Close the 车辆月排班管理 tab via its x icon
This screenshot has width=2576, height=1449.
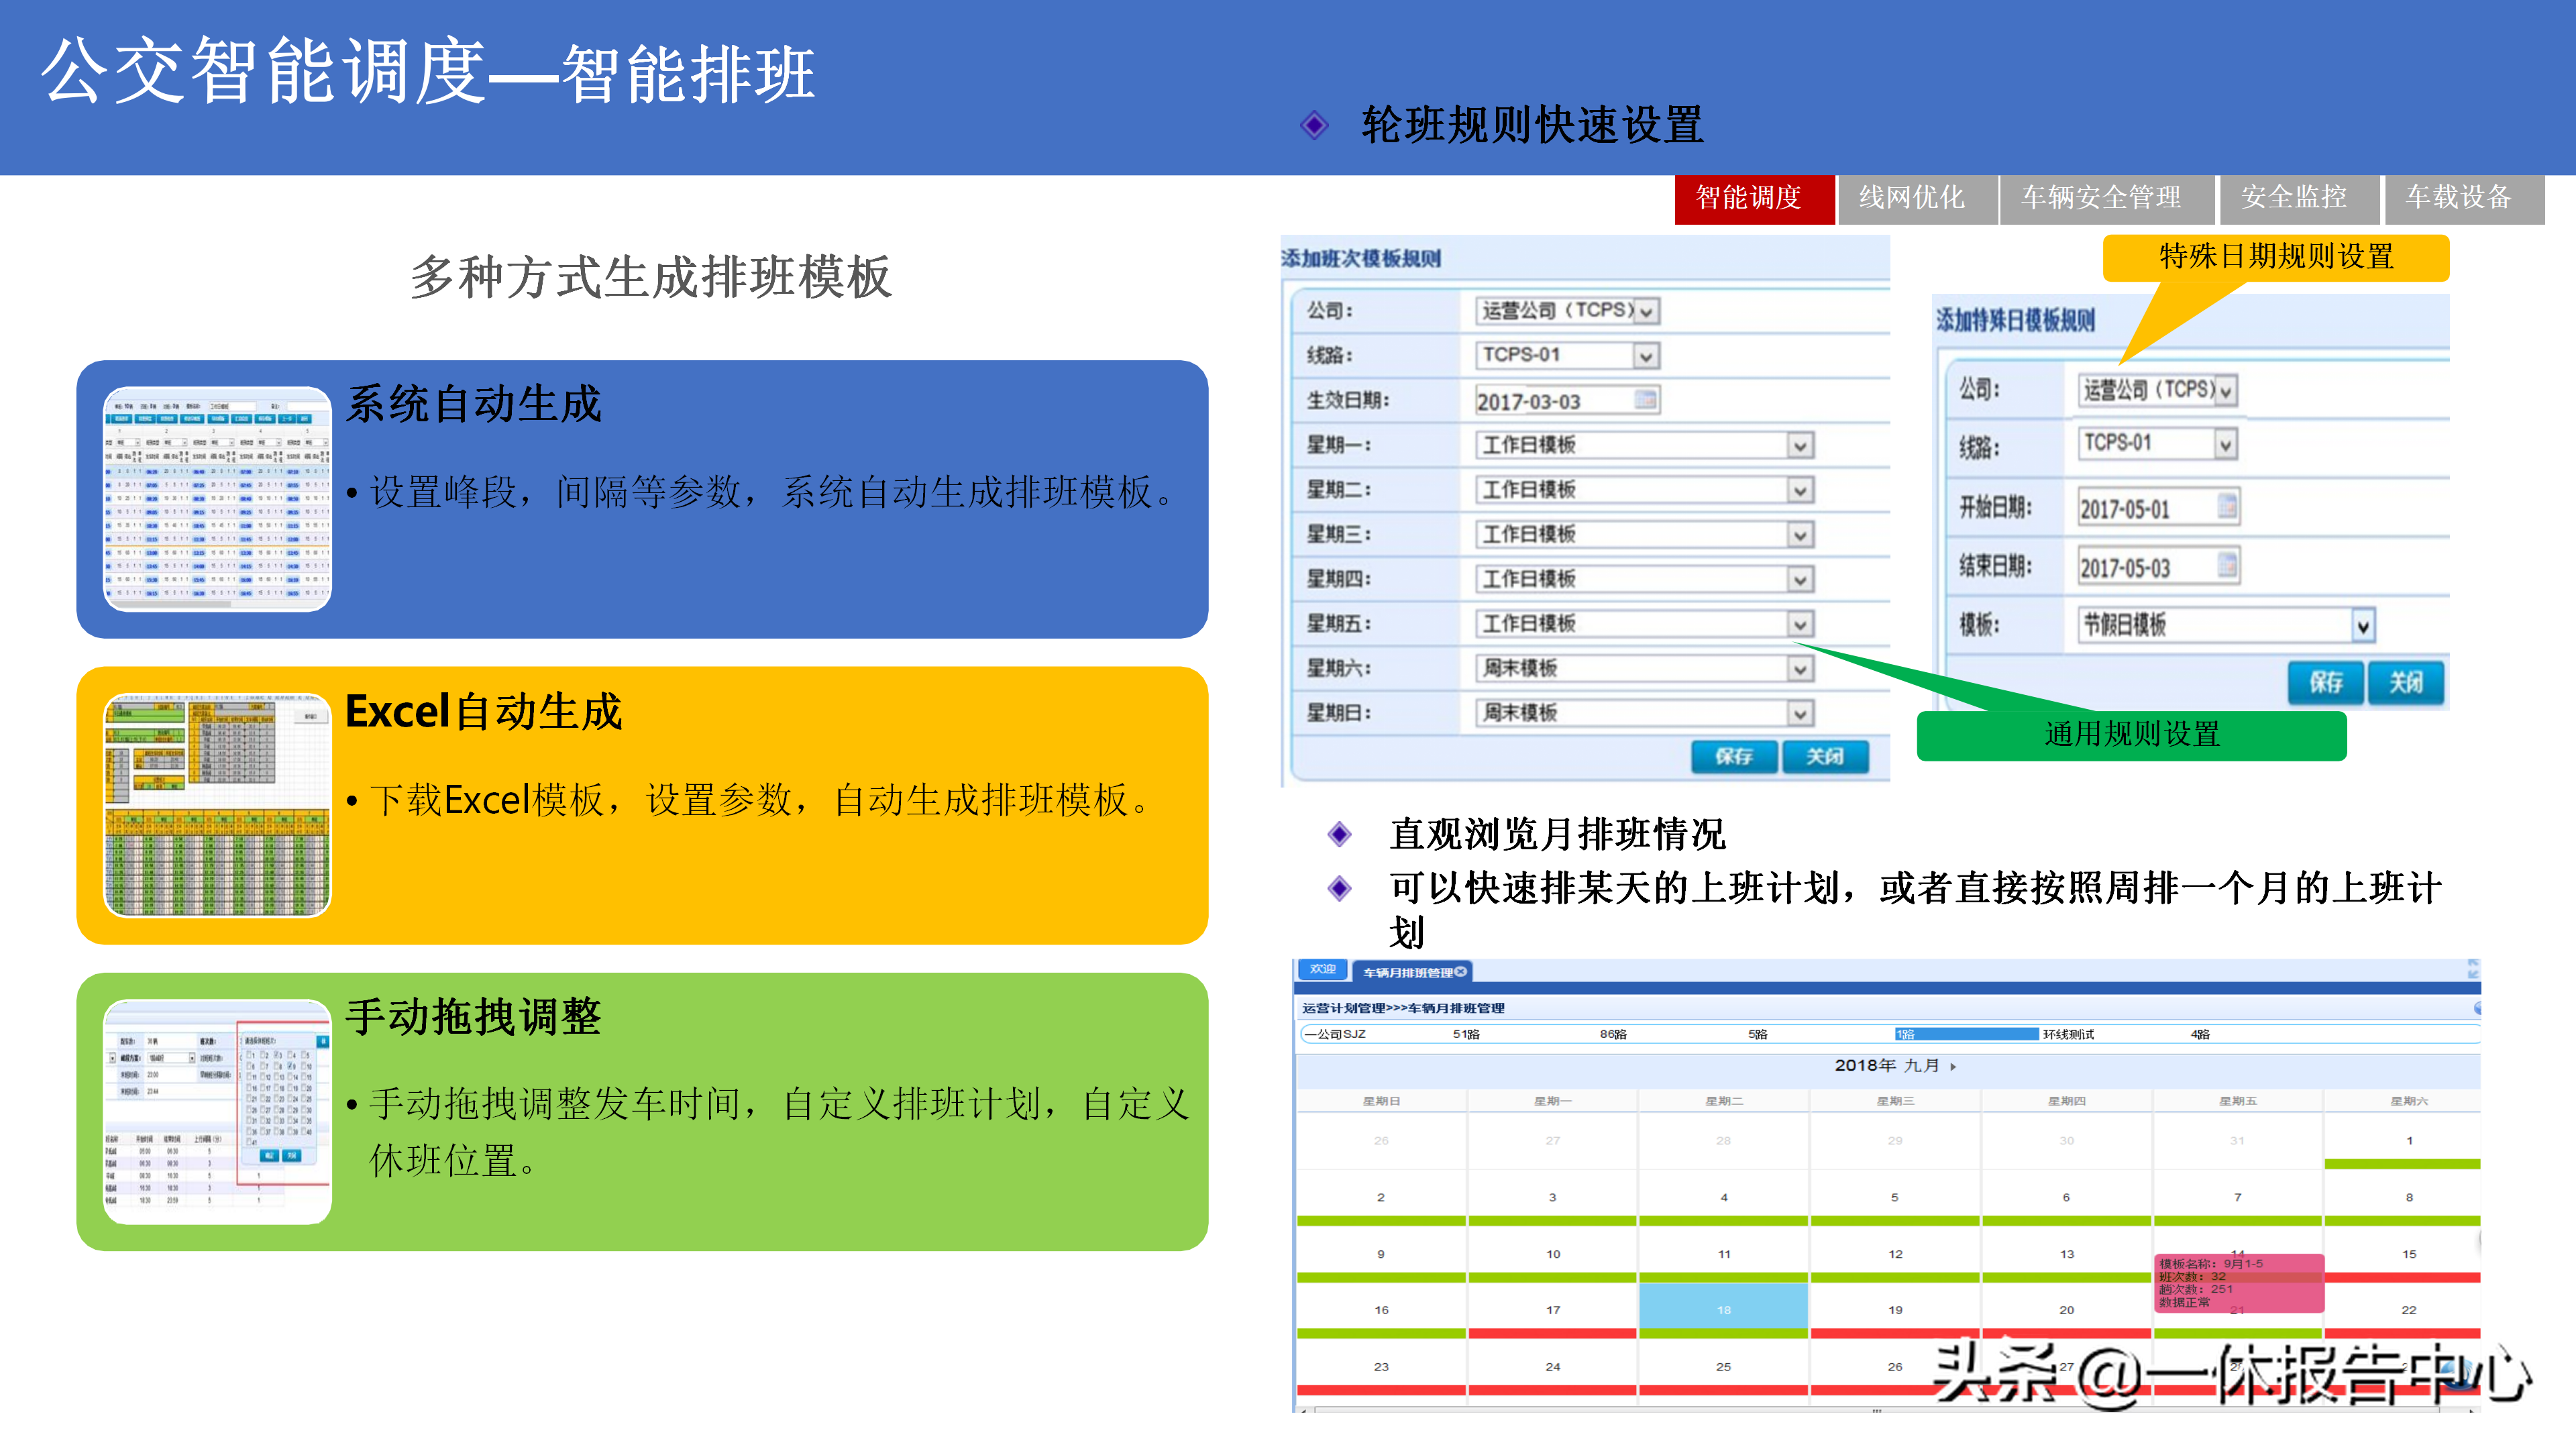point(1461,971)
